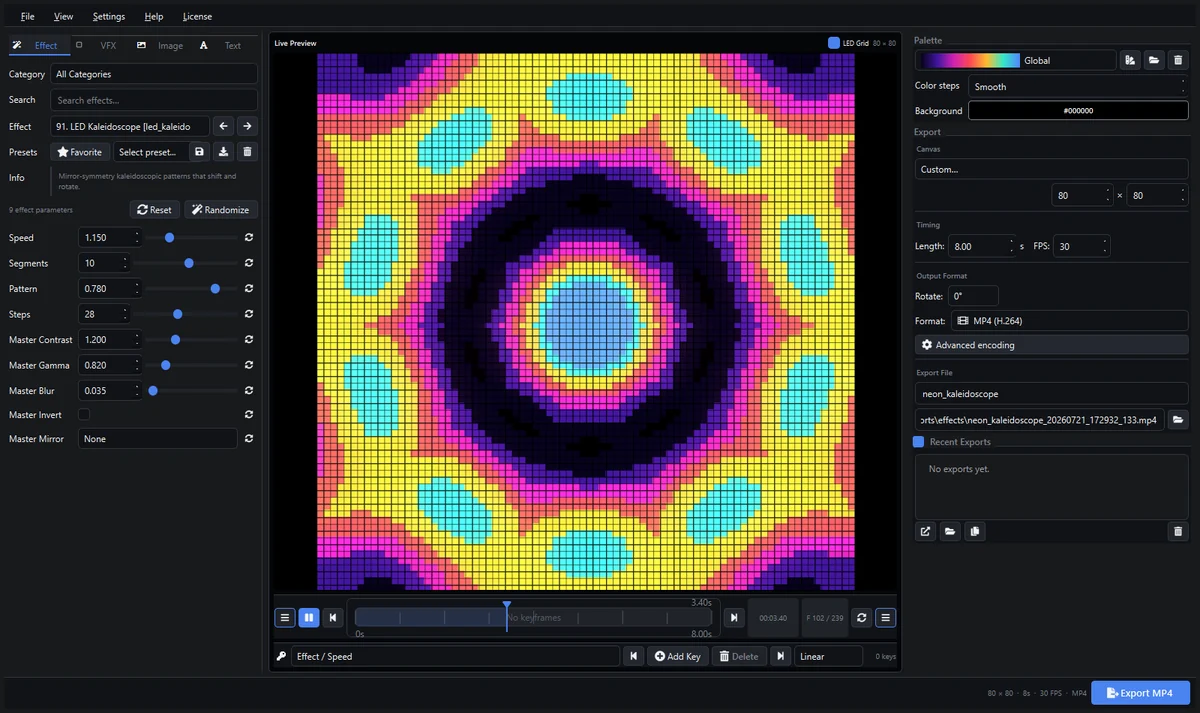Image resolution: width=1200 pixels, height=713 pixels.
Task: Reset Master Gamma with its refresh icon
Action: pos(248,365)
